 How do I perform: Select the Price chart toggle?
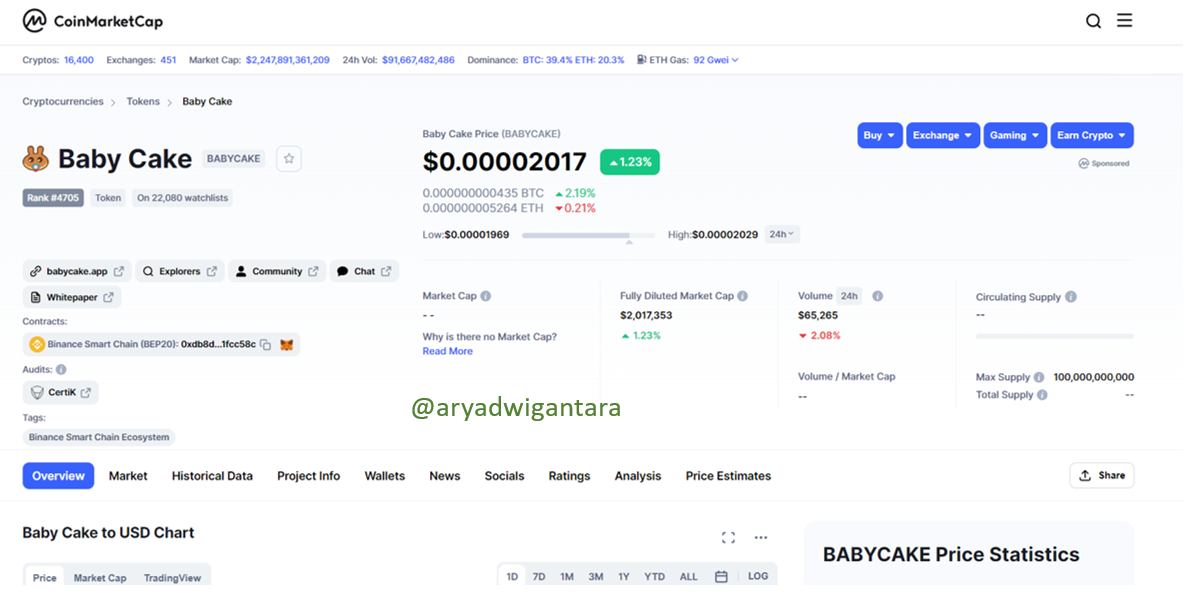(44, 577)
